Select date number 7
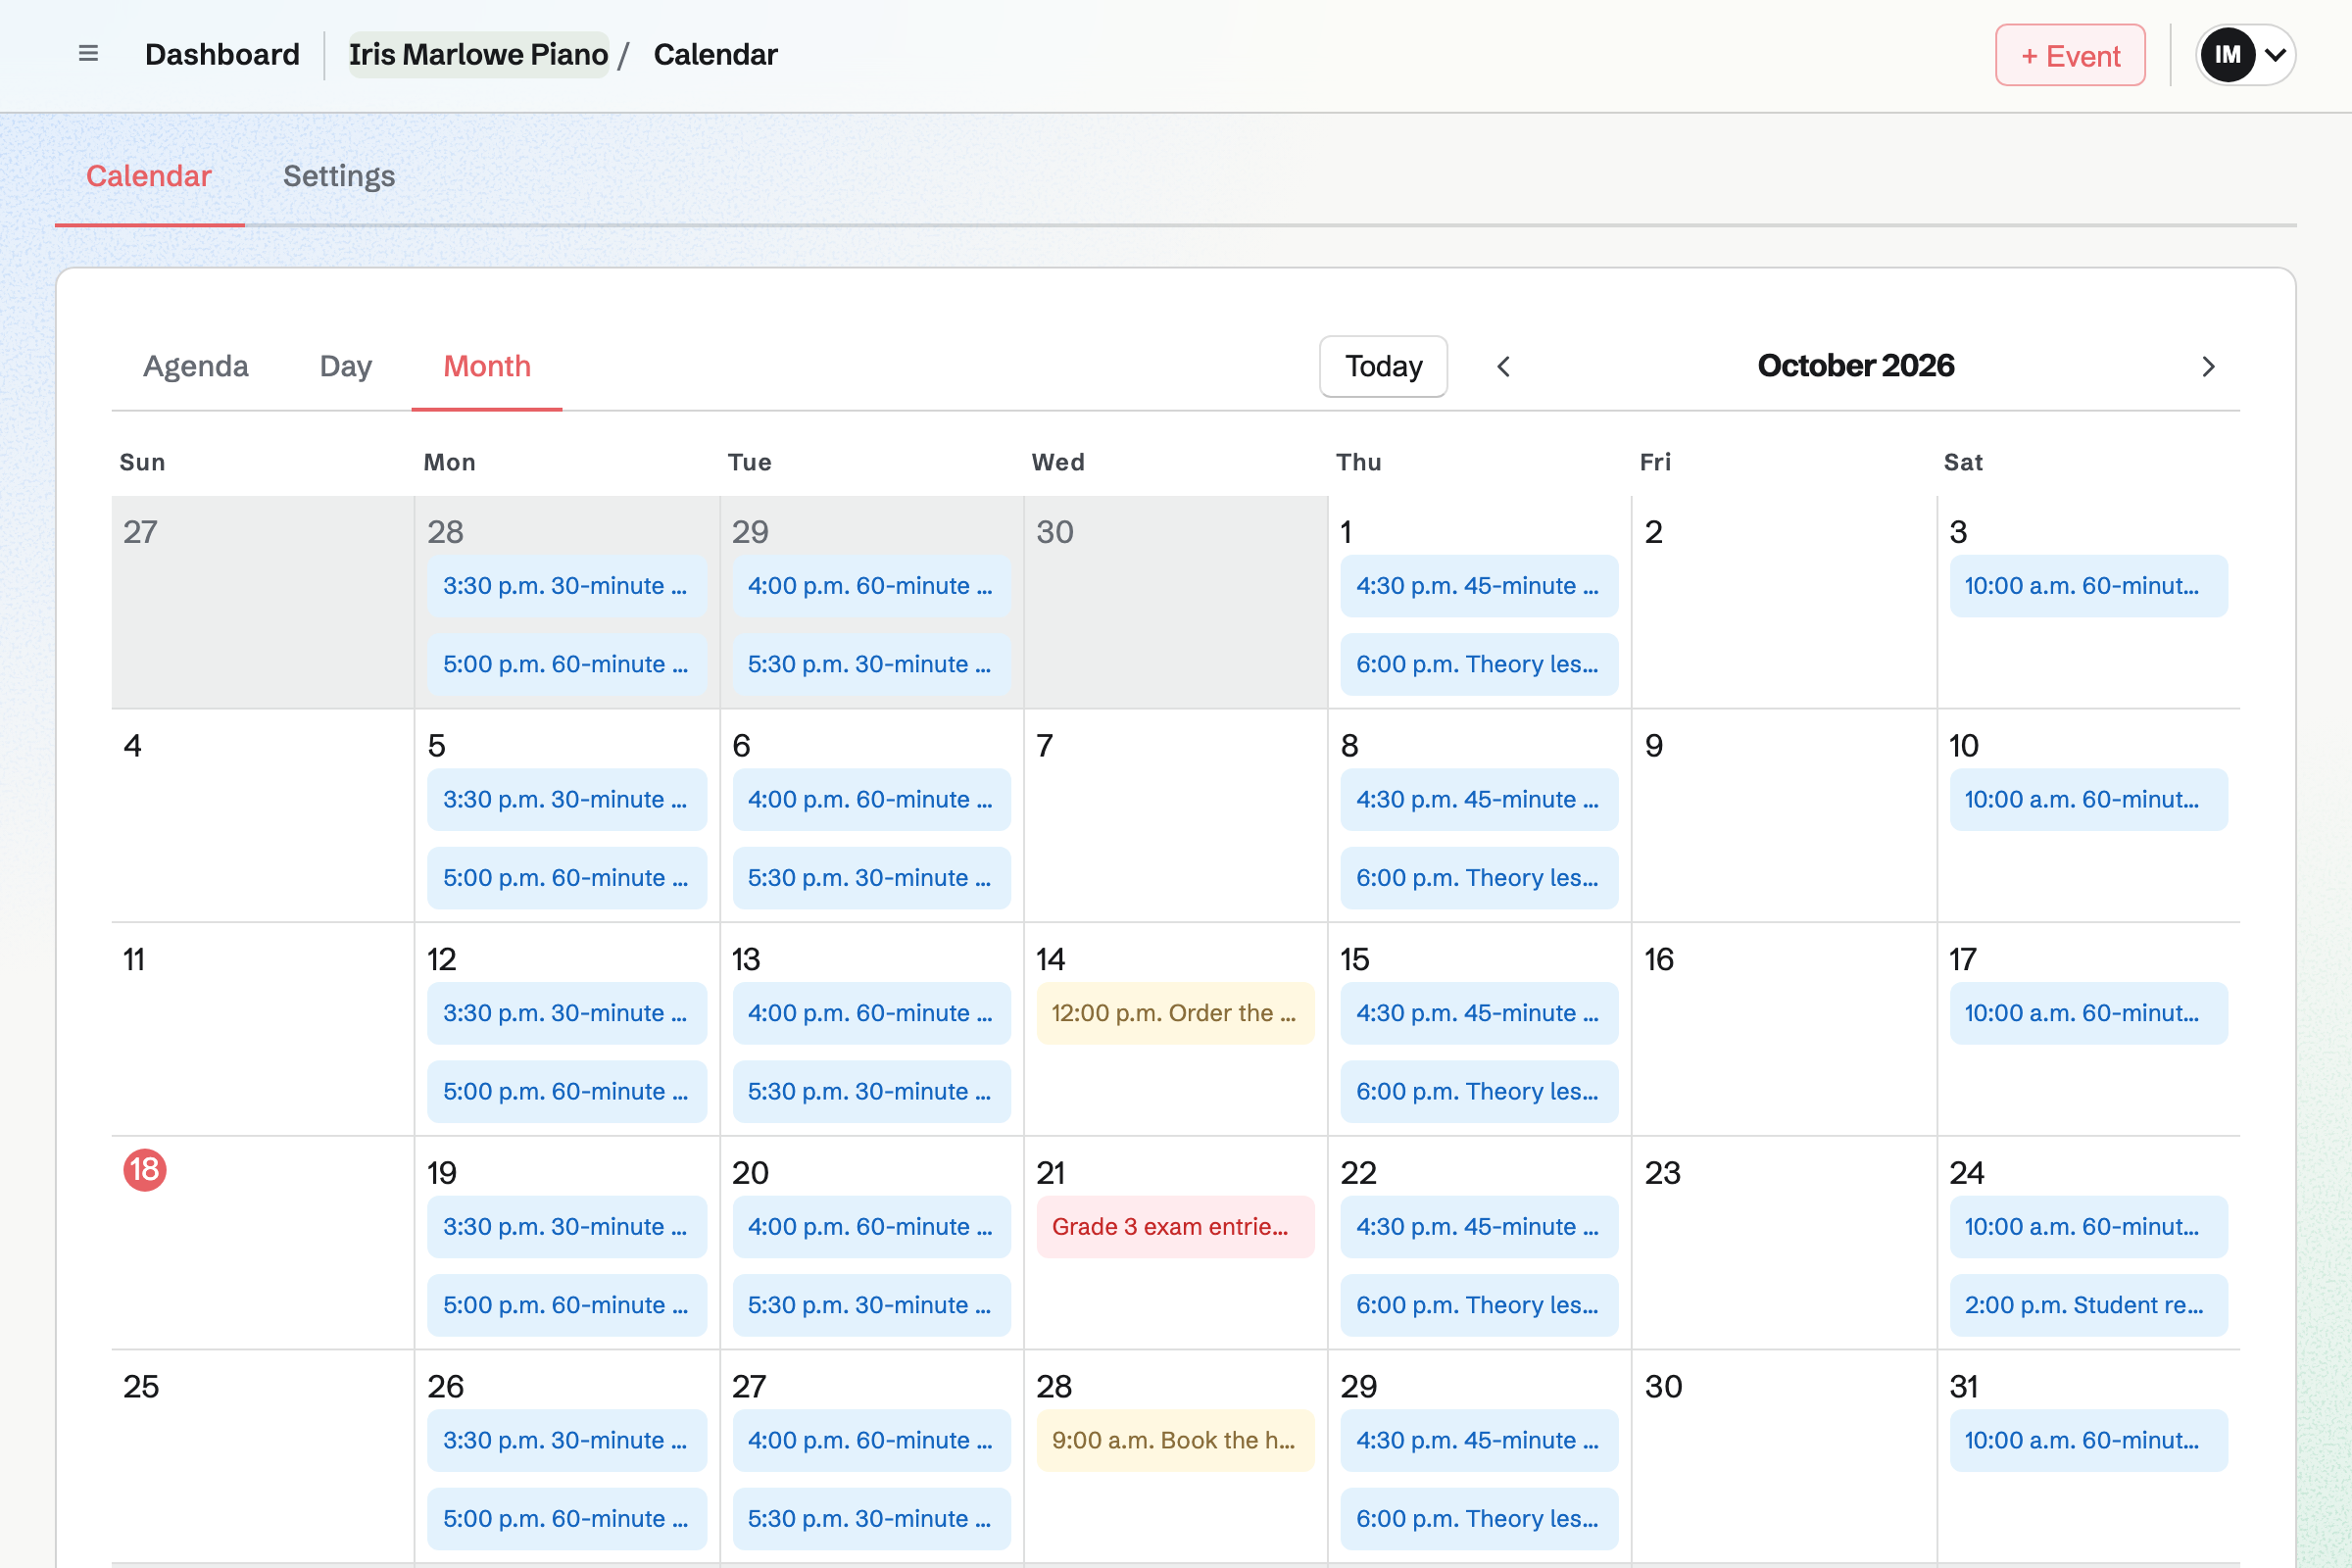Image resolution: width=2352 pixels, height=1568 pixels. 1045,745
